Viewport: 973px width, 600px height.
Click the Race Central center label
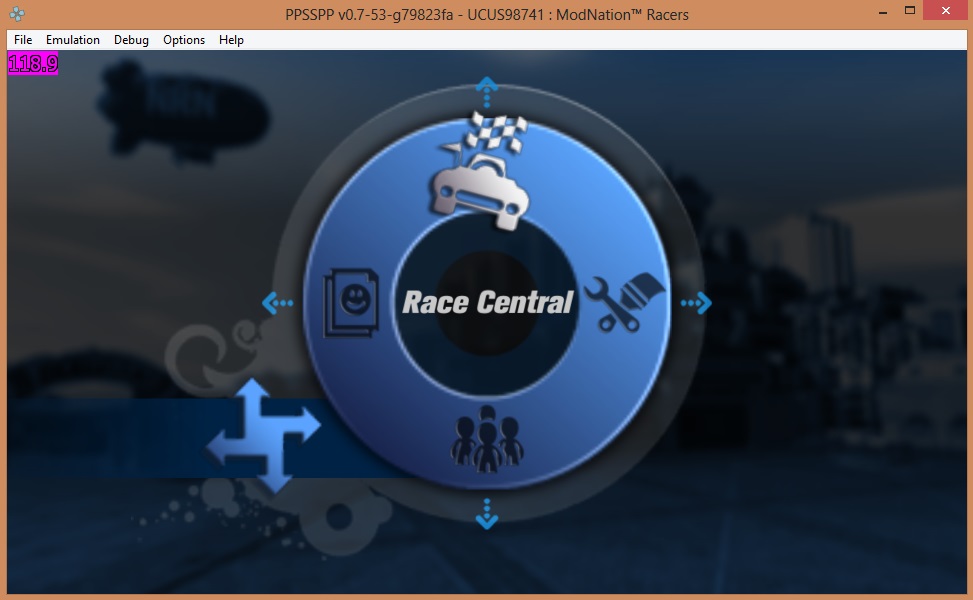point(487,302)
